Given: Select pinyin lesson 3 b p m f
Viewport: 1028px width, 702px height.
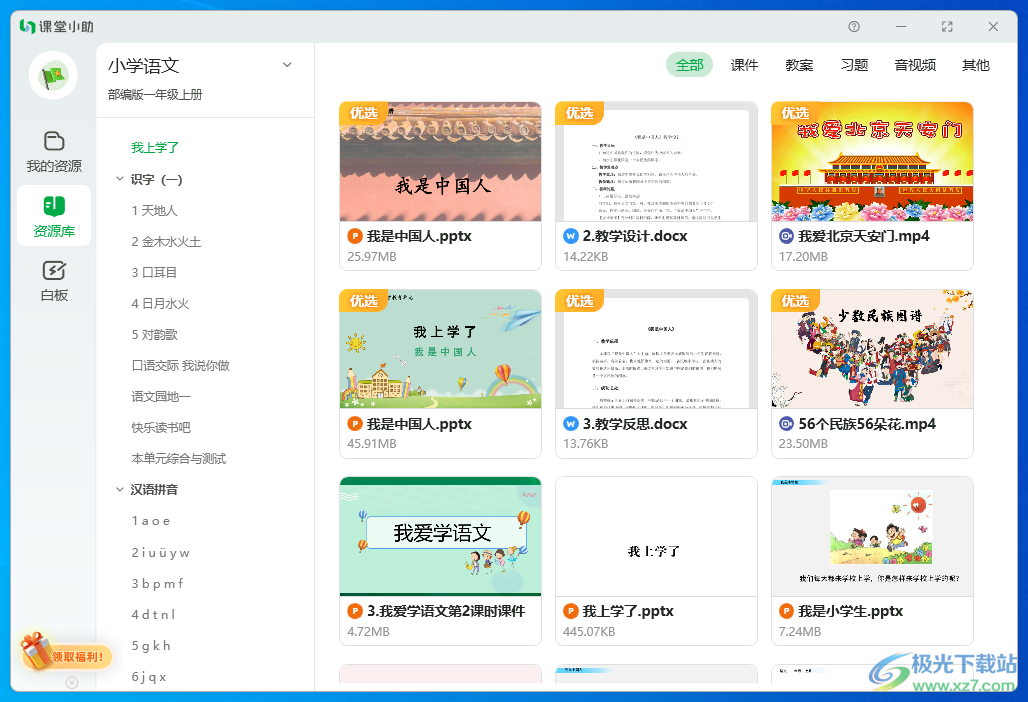Looking at the screenshot, I should (x=157, y=583).
